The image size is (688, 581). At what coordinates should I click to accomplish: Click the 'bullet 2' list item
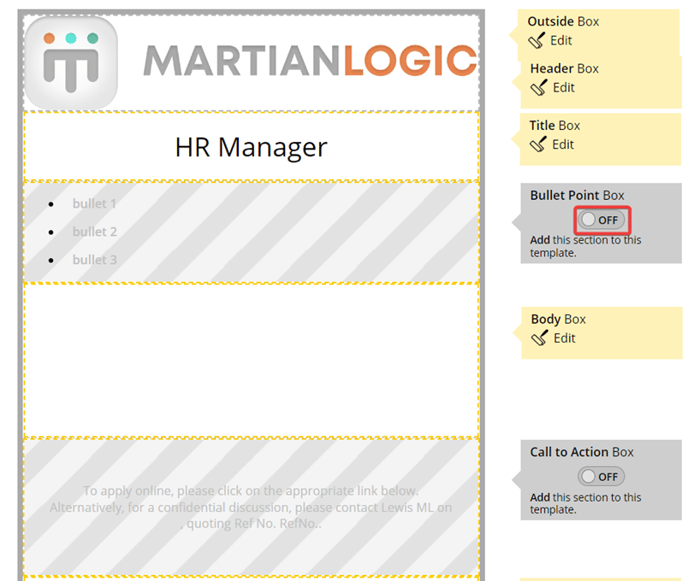95,232
